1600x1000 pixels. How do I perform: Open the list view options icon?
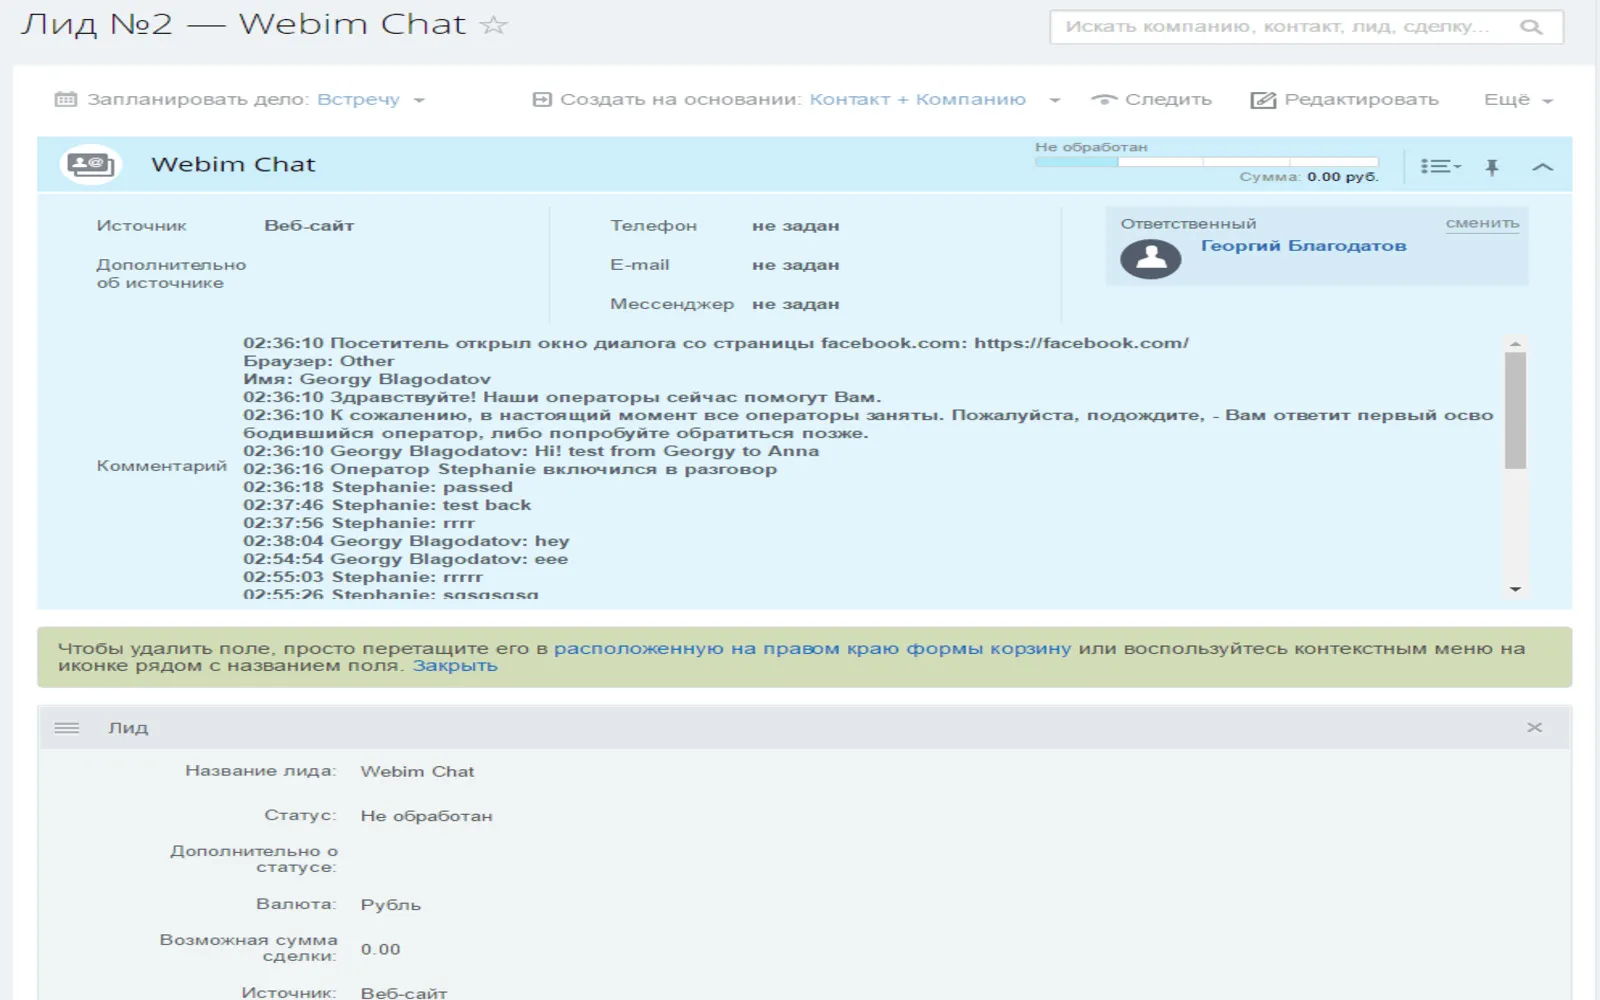pos(1440,166)
